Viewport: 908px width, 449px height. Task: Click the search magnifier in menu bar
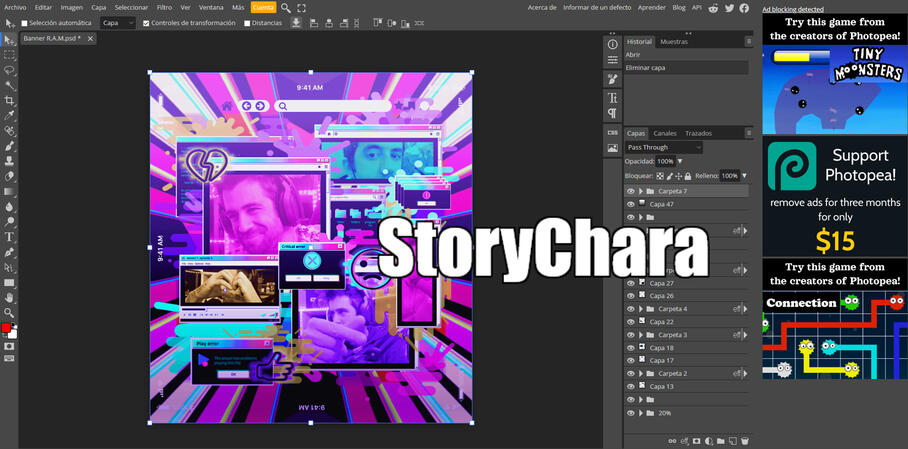[286, 8]
